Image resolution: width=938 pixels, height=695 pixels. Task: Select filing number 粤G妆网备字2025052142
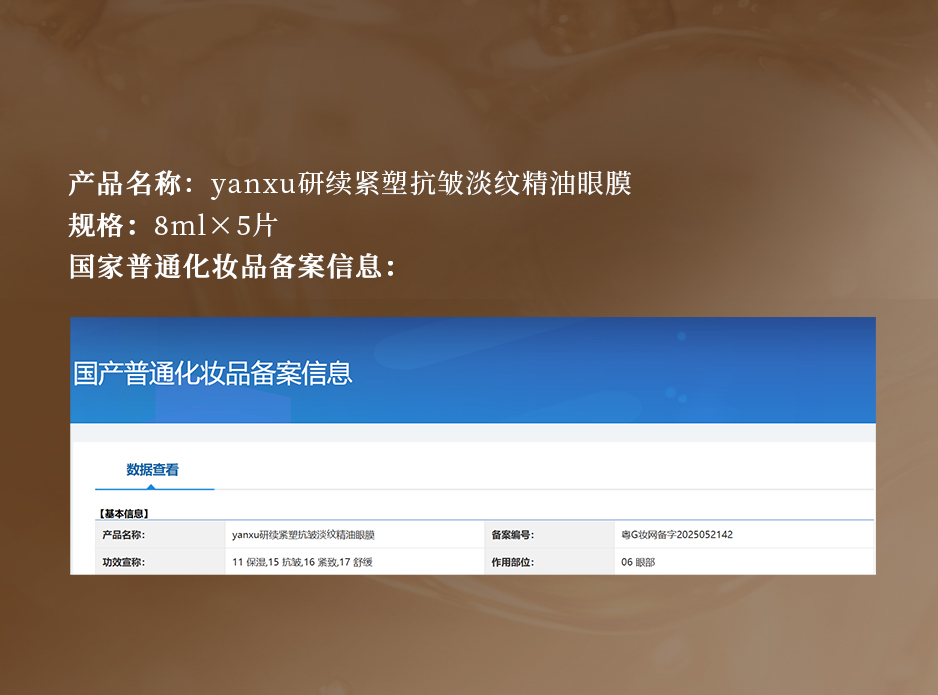point(677,535)
